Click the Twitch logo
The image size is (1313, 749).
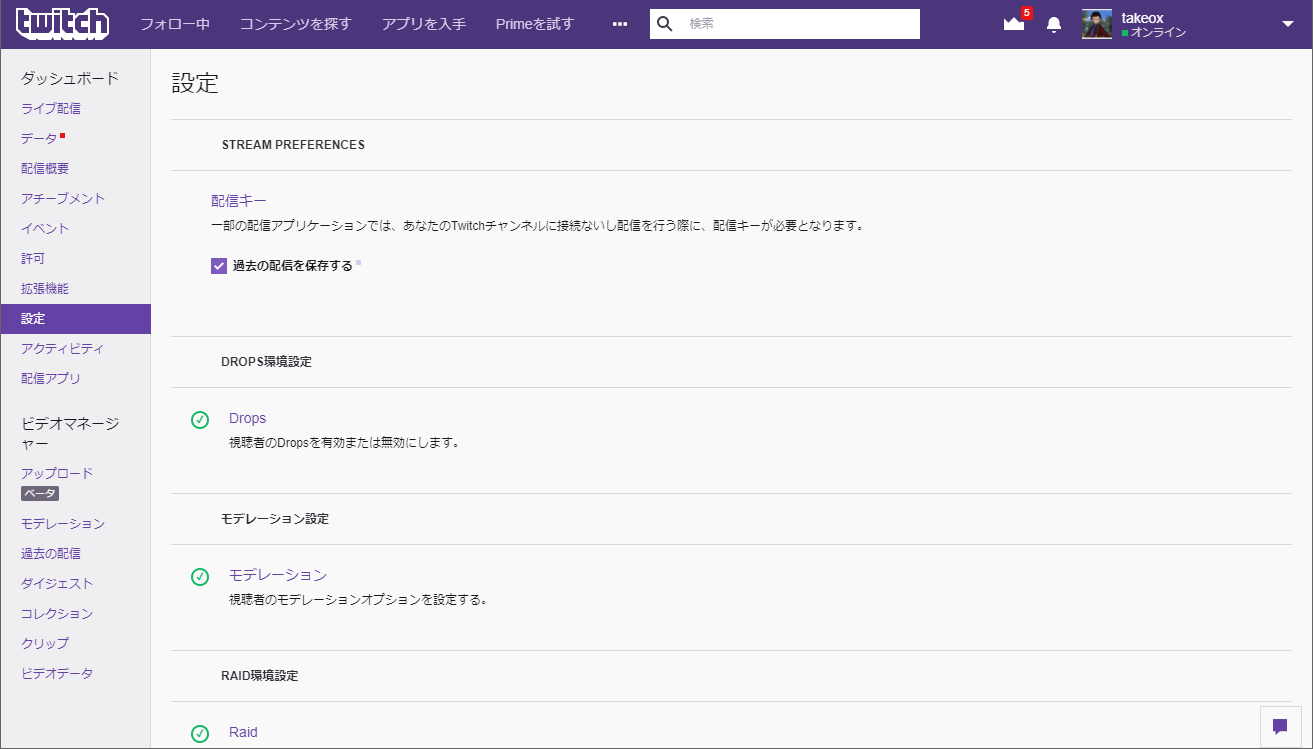(62, 23)
